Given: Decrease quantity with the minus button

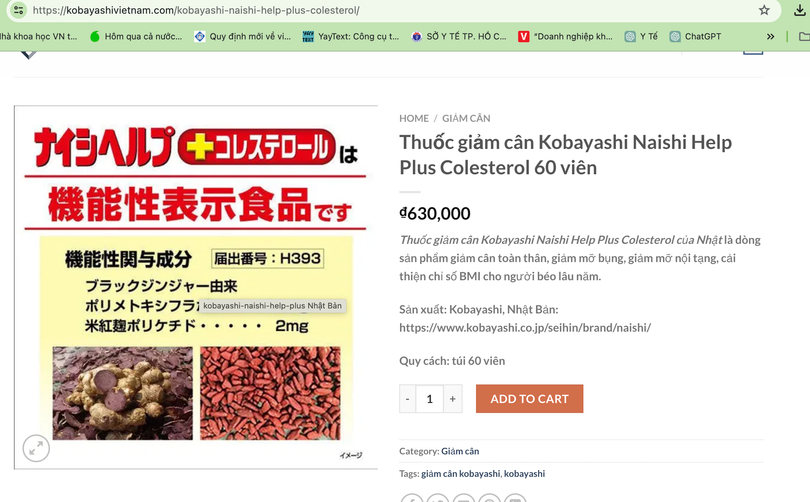Looking at the screenshot, I should point(408,399).
